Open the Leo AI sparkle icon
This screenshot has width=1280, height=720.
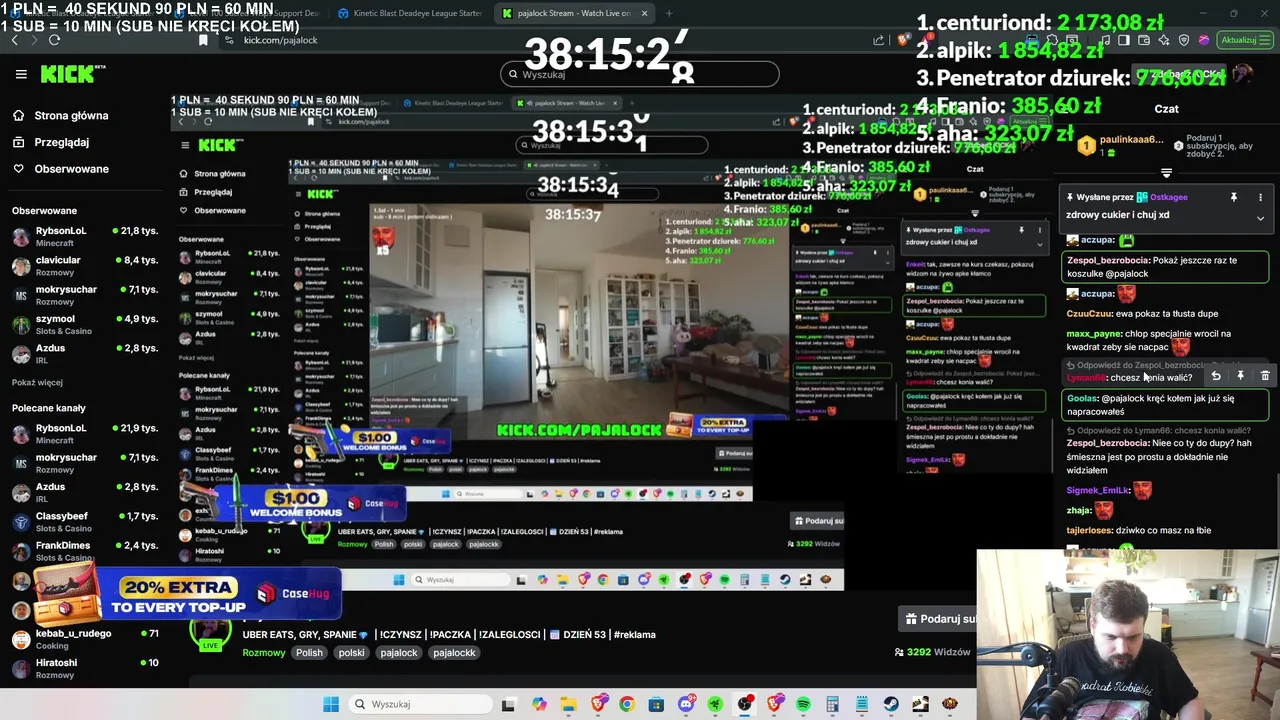tap(1164, 40)
